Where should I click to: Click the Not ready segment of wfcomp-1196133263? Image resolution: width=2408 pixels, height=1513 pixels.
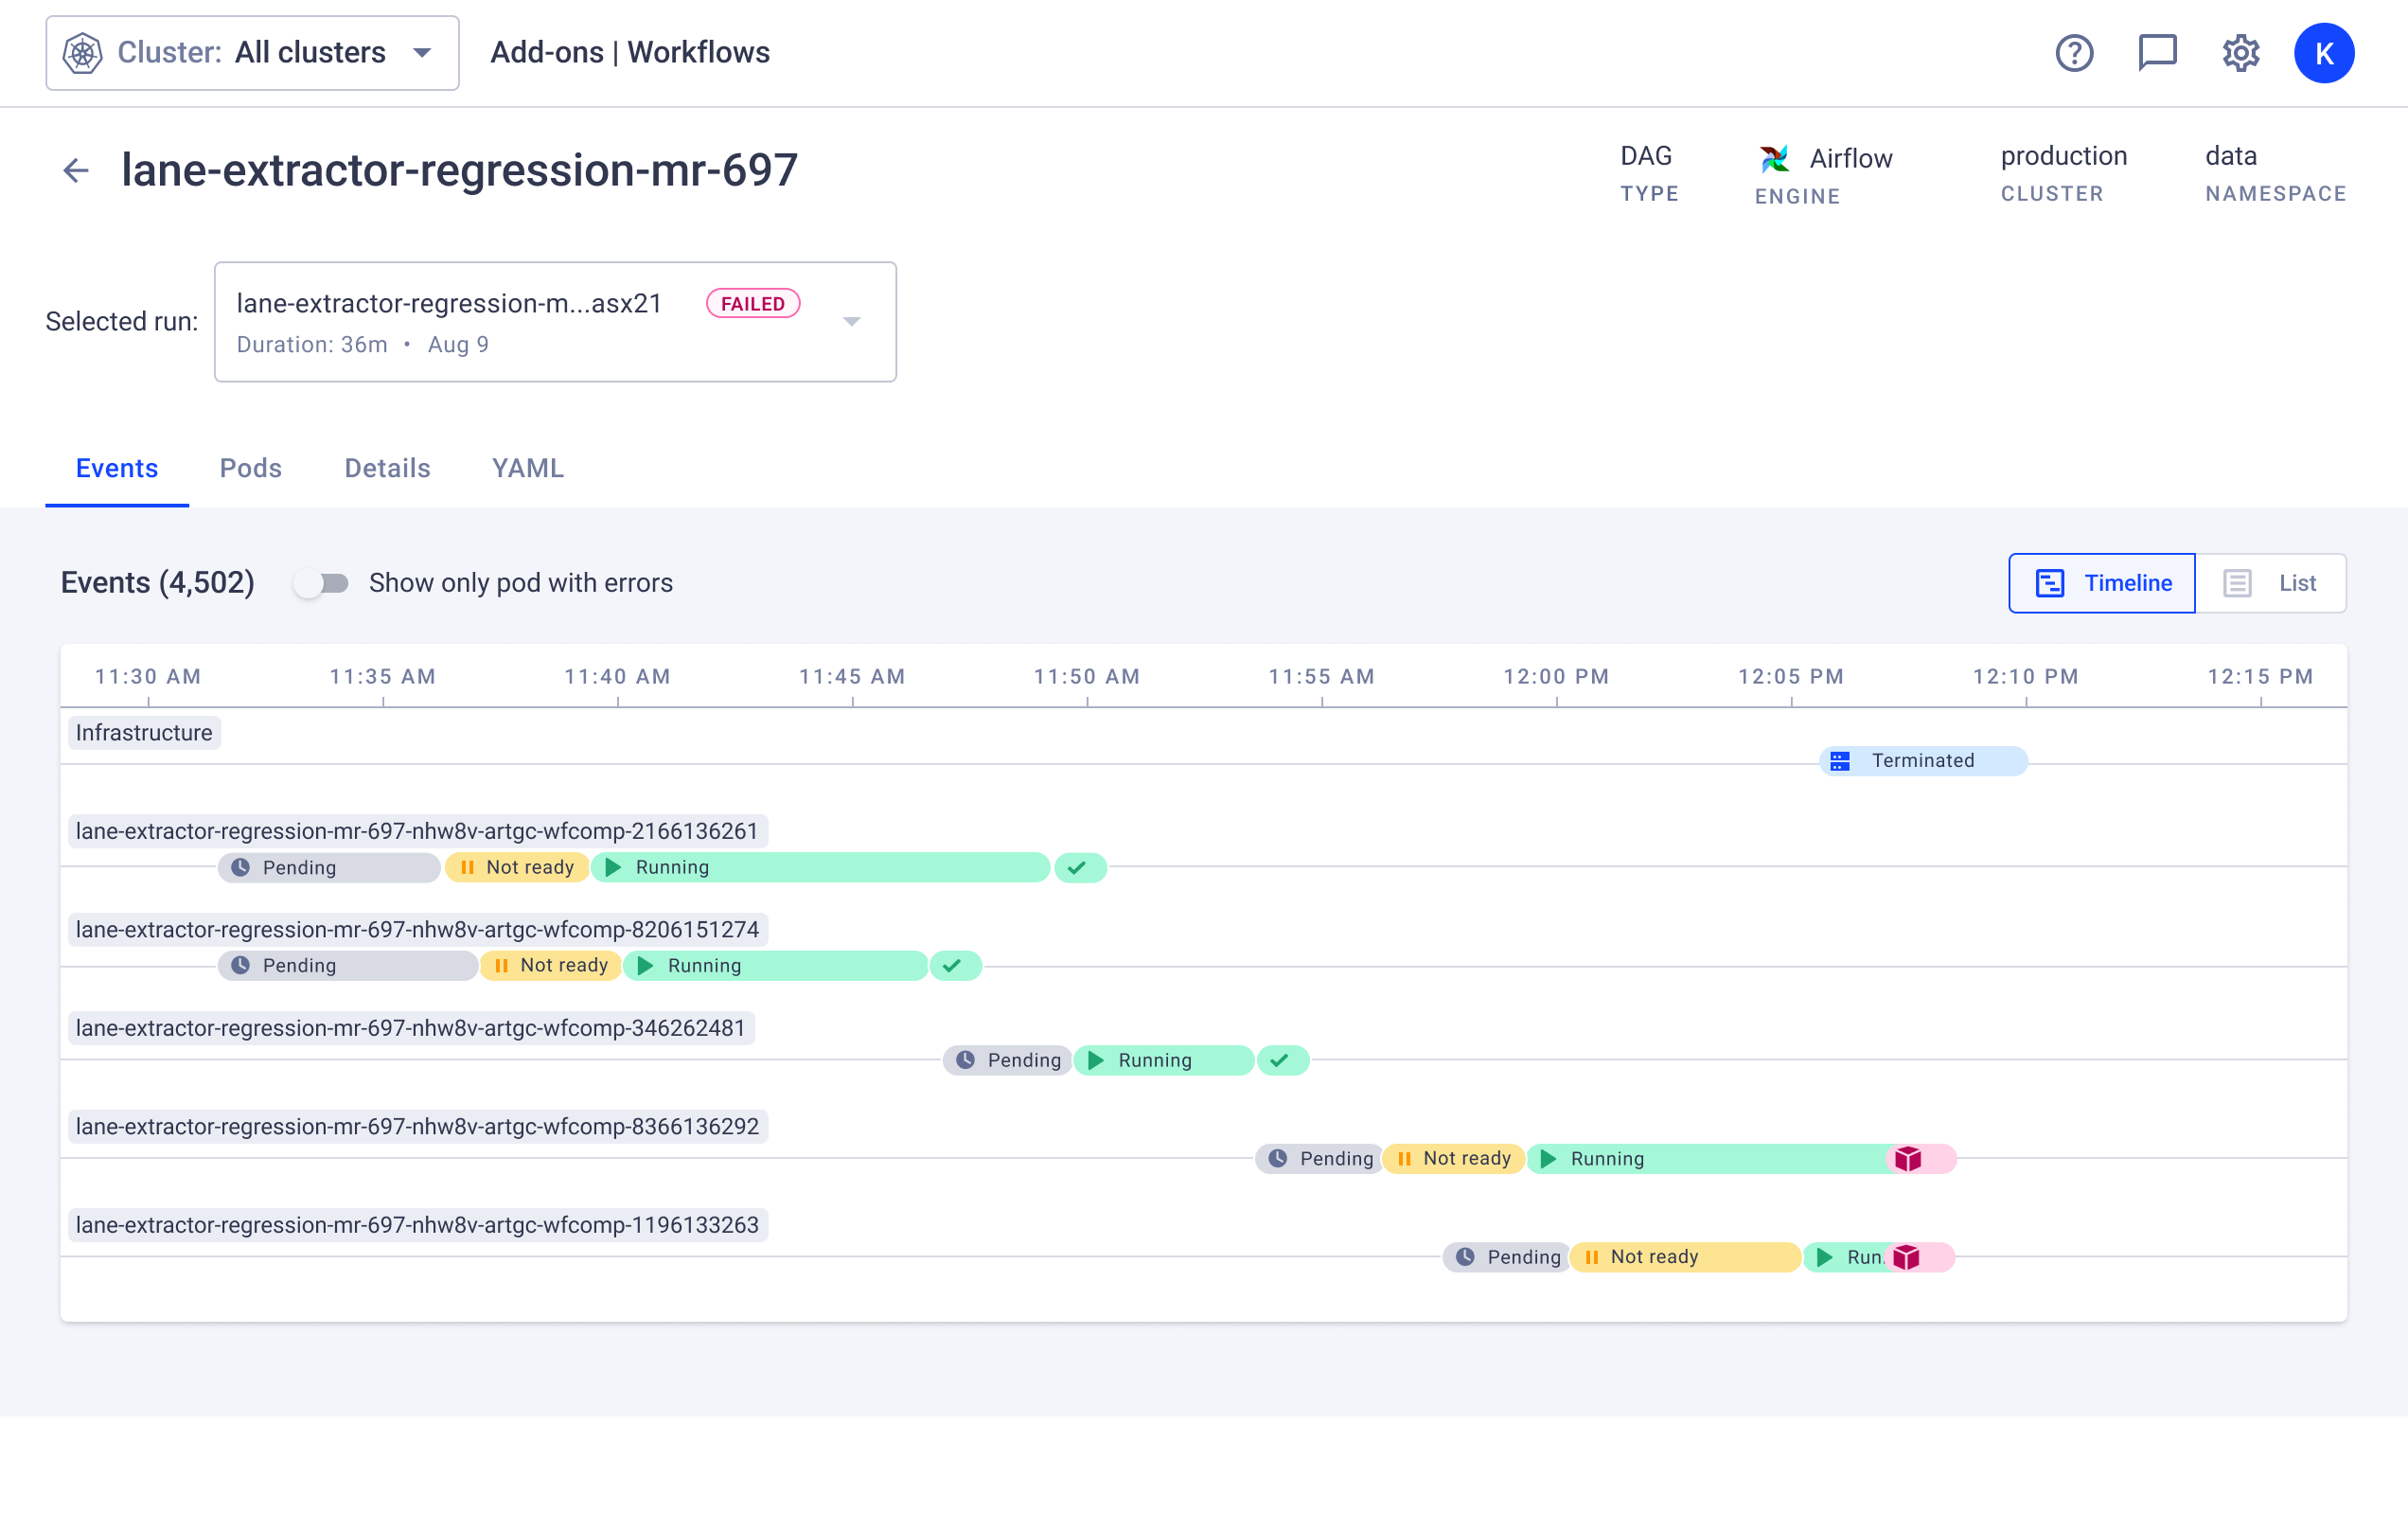coord(1686,1257)
